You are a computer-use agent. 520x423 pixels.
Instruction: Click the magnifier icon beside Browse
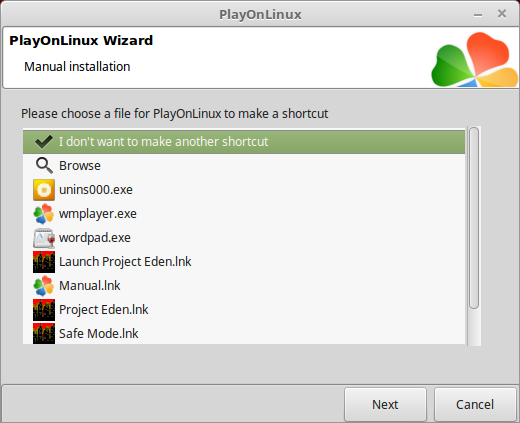[44, 166]
